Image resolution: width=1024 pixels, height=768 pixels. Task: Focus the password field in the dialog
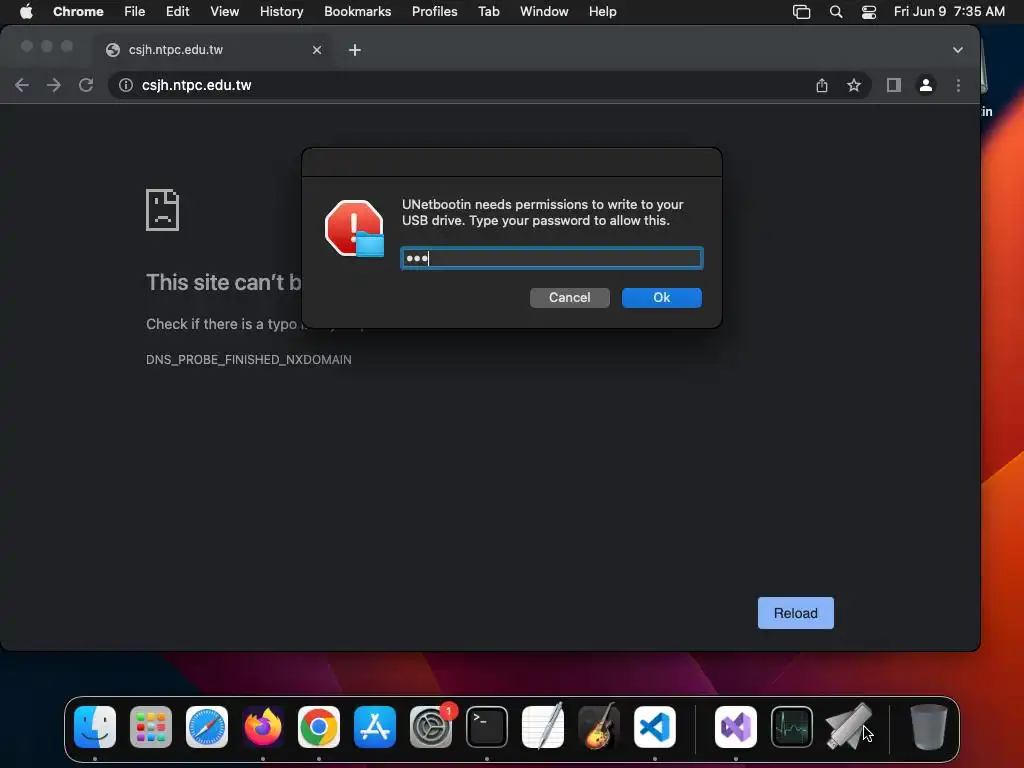(552, 258)
